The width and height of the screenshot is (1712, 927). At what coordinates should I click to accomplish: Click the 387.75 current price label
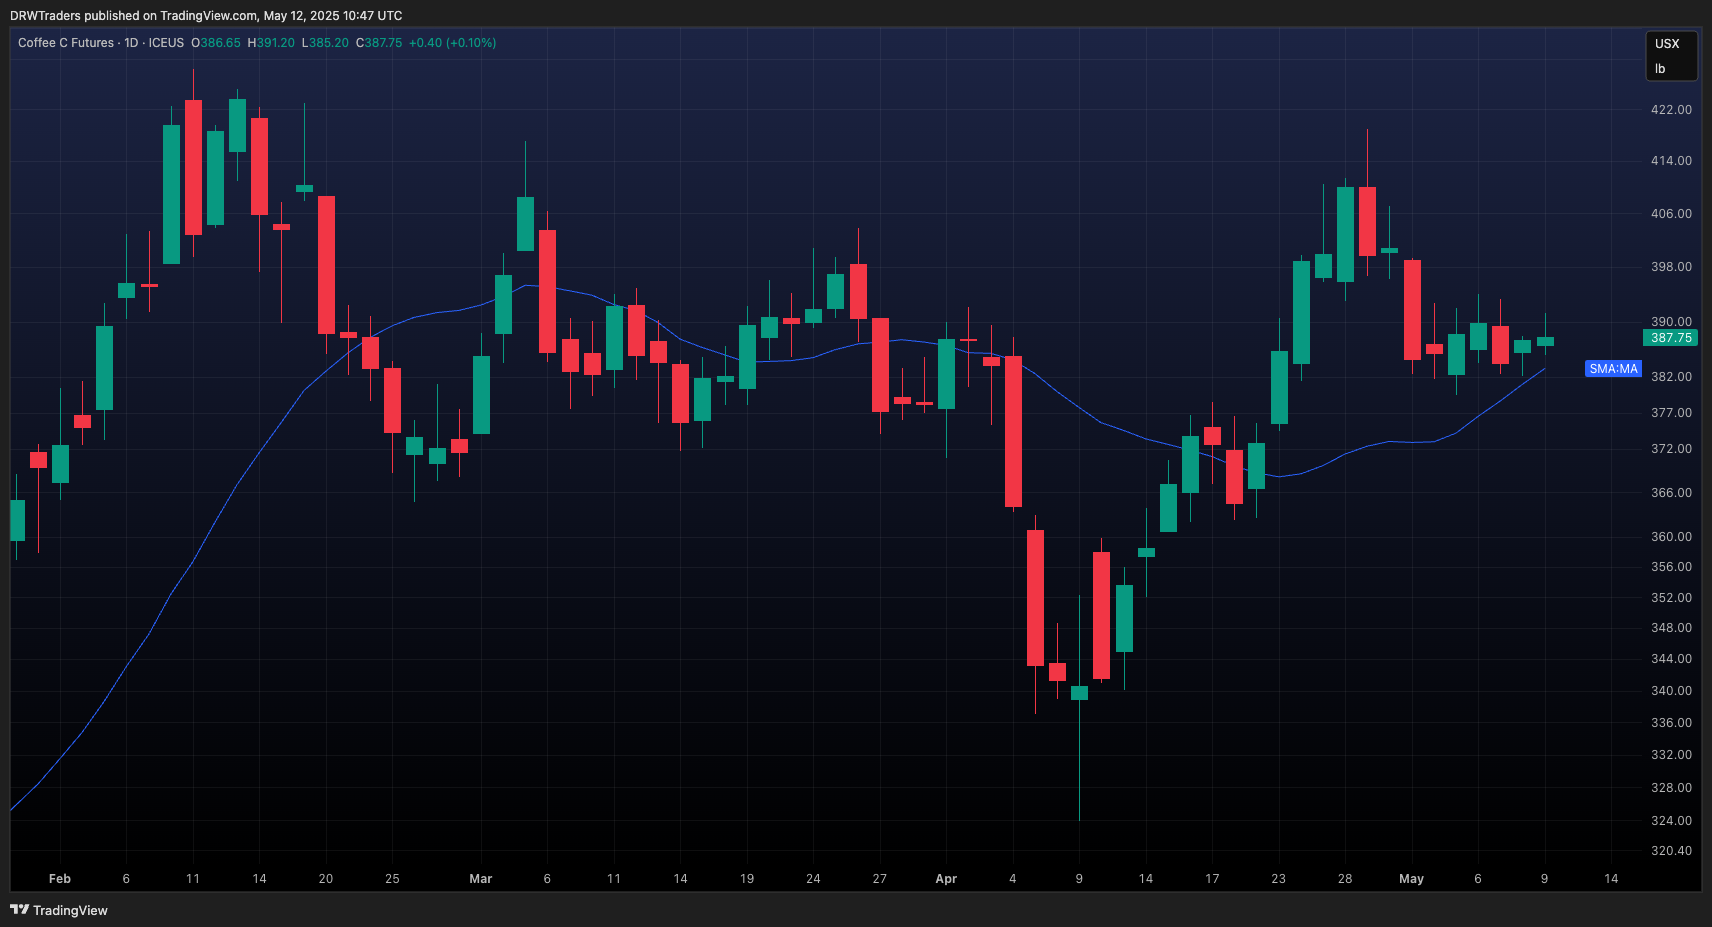[1670, 338]
